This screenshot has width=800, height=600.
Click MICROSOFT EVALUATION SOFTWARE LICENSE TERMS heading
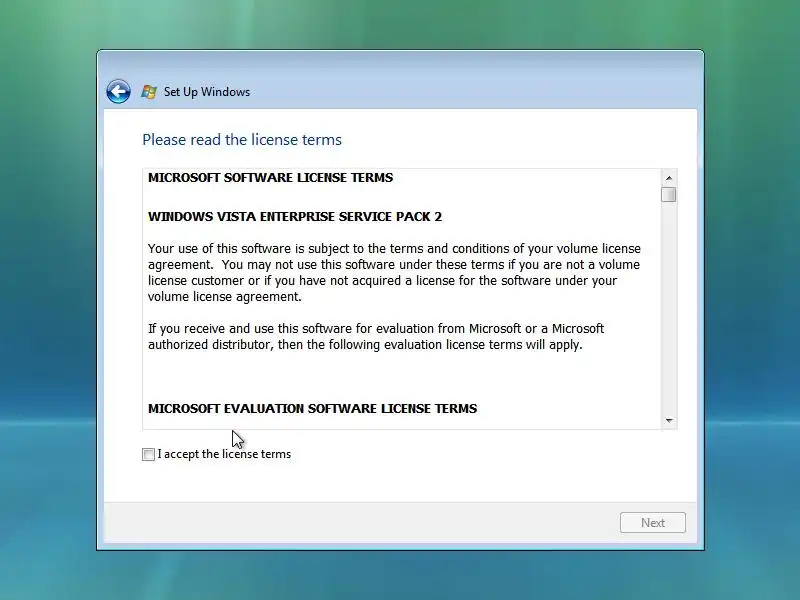point(312,408)
